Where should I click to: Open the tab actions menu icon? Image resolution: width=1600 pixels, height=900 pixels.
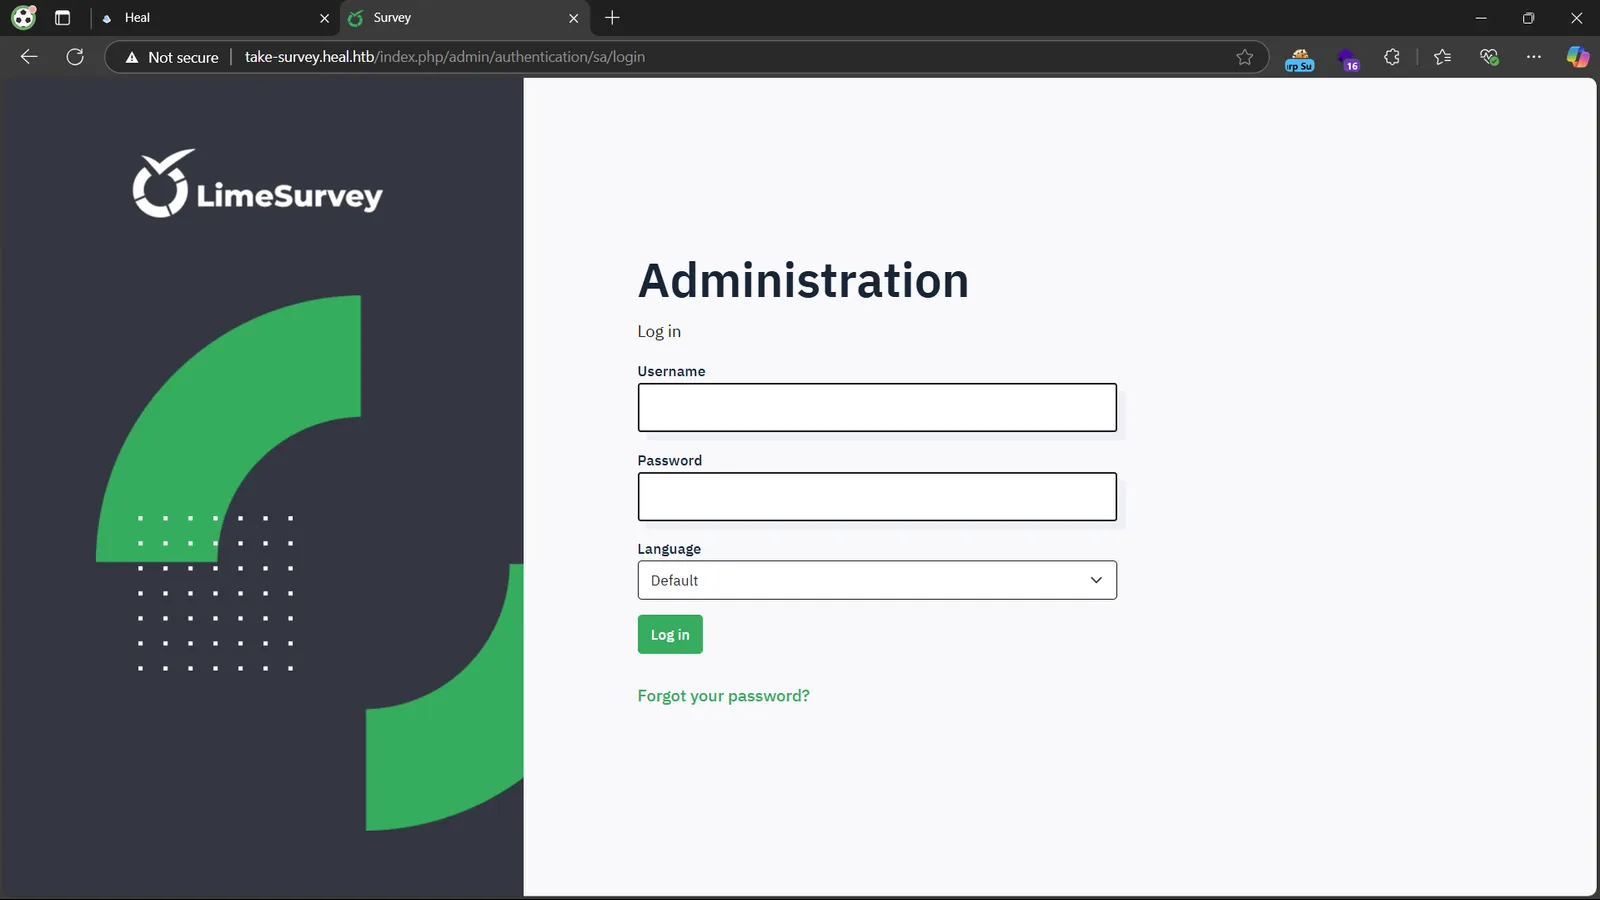tap(62, 18)
